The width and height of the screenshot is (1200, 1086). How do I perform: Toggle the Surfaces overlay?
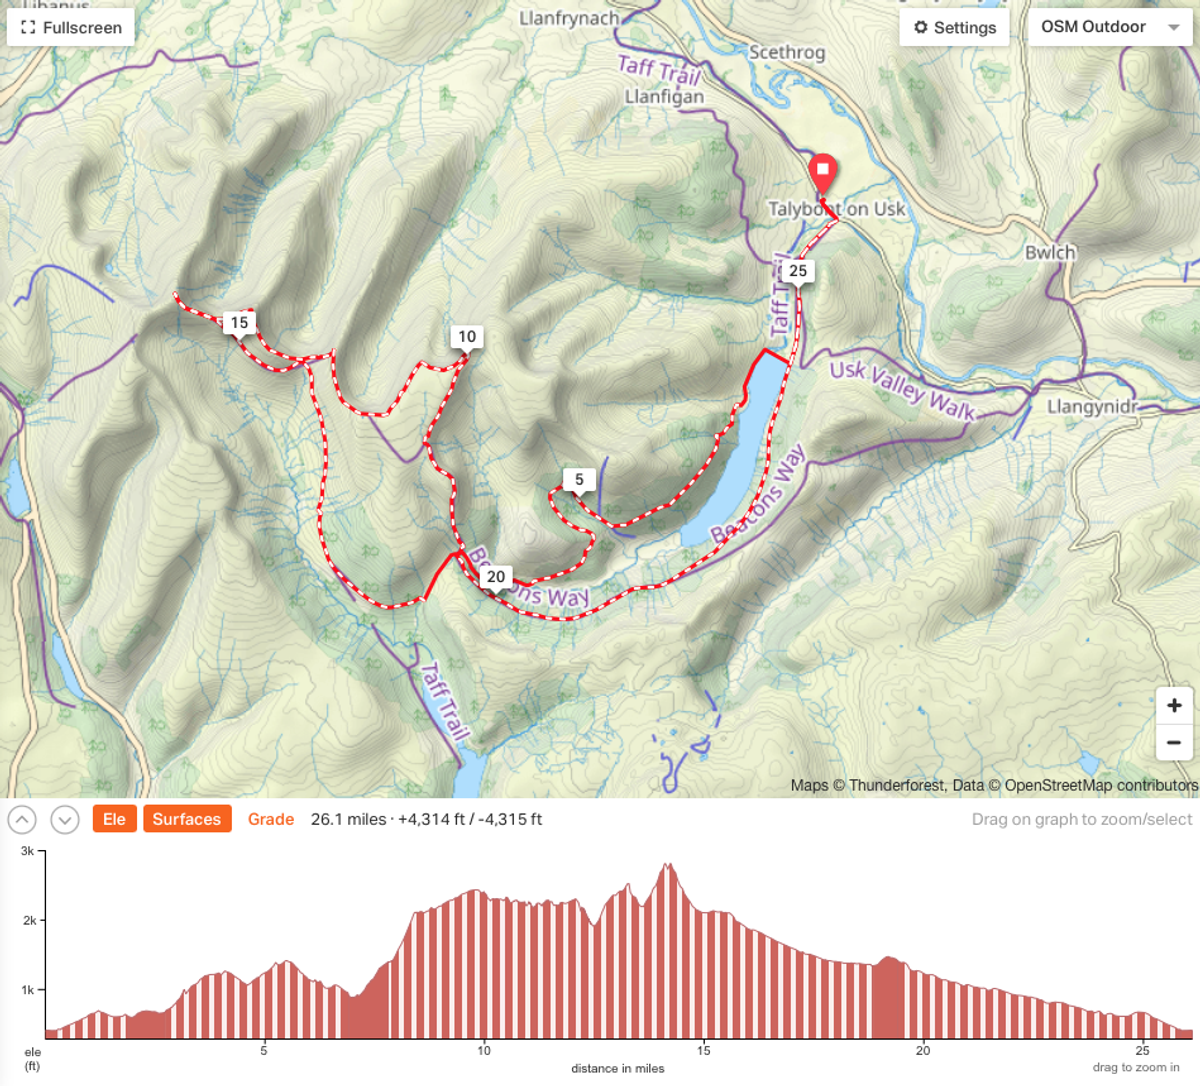pos(187,819)
